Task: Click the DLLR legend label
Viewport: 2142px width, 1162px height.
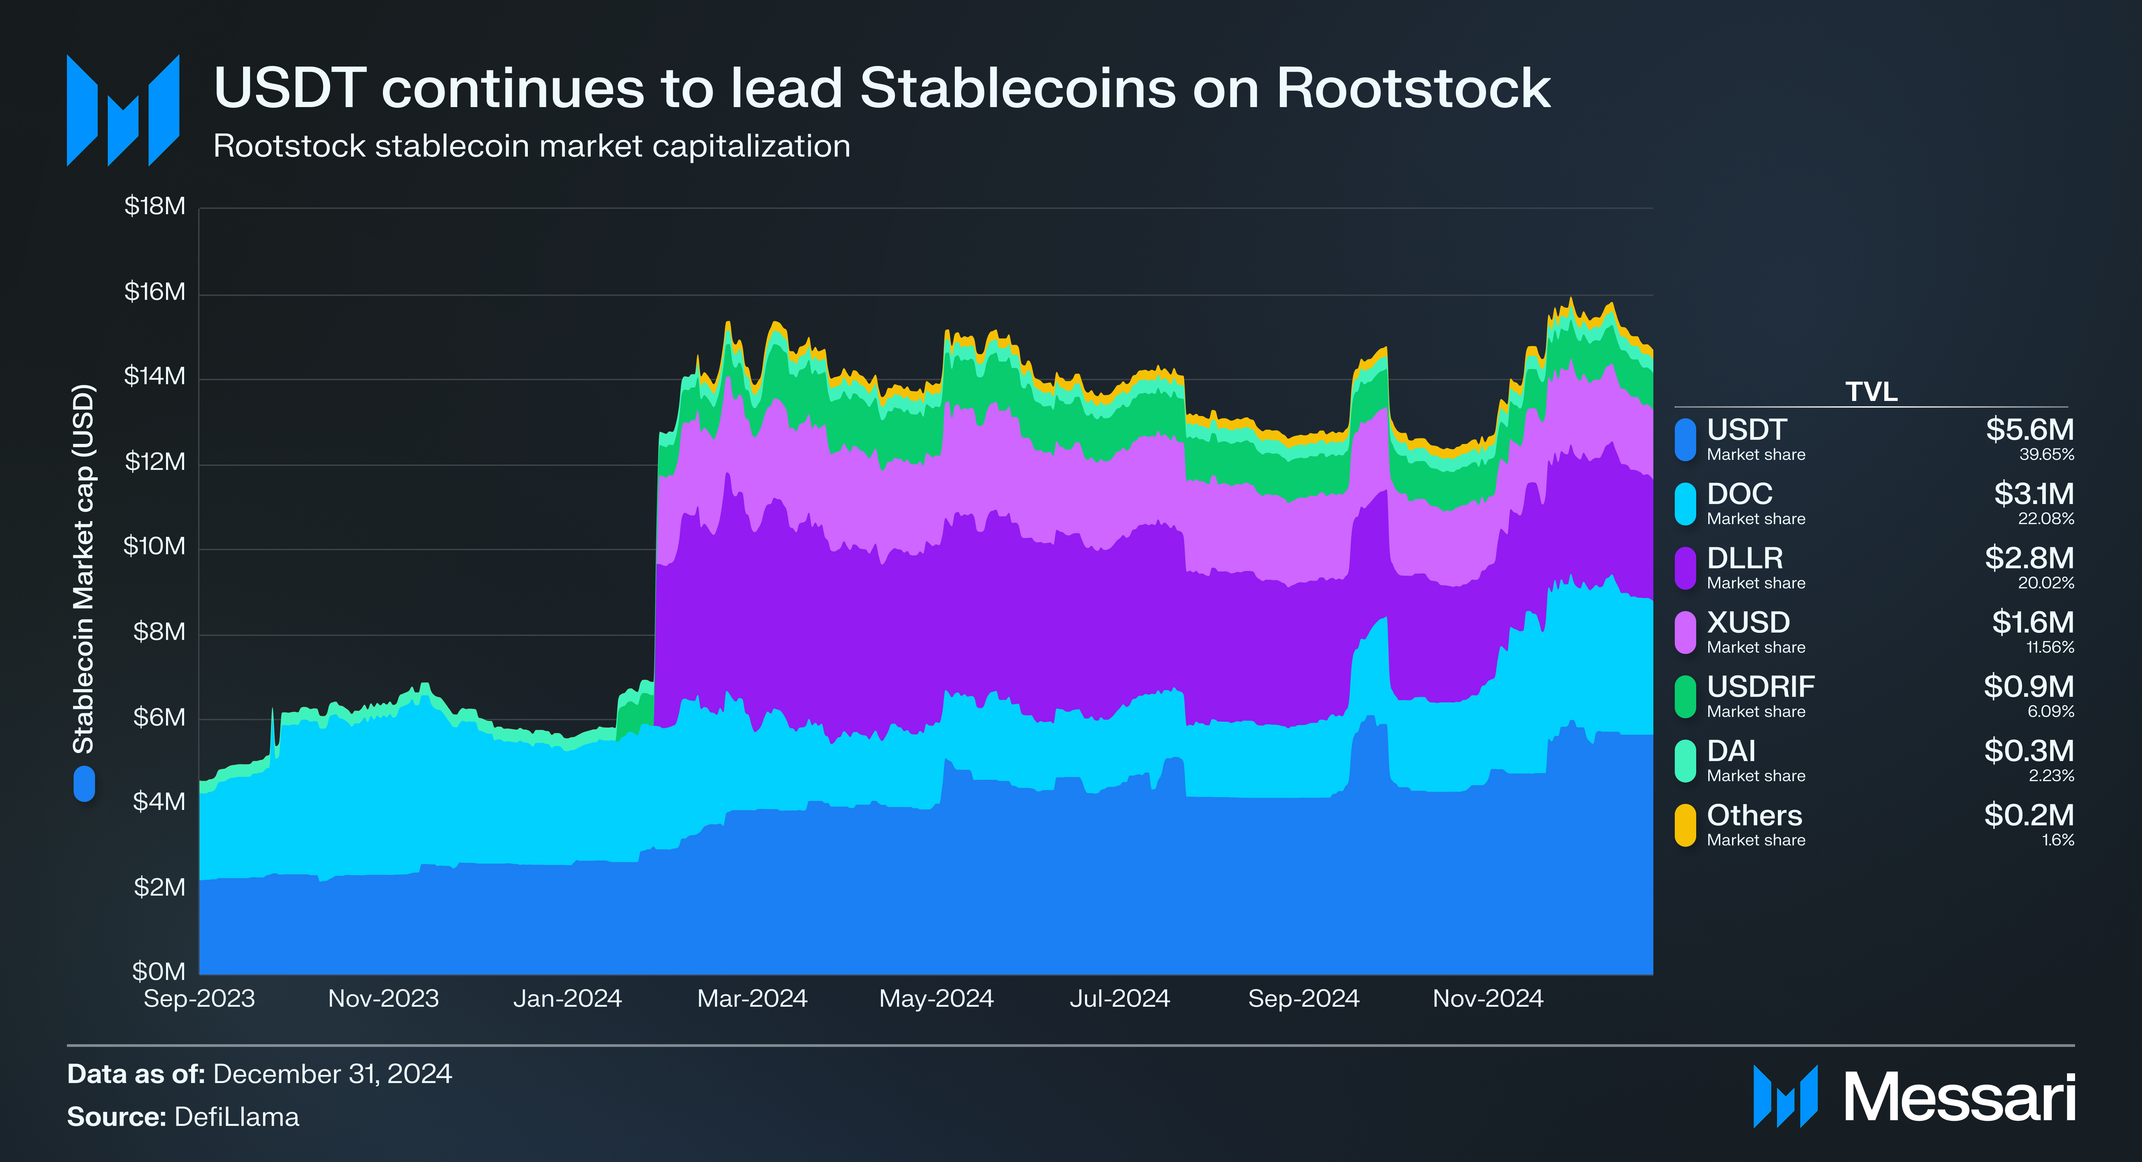Action: 1745,558
